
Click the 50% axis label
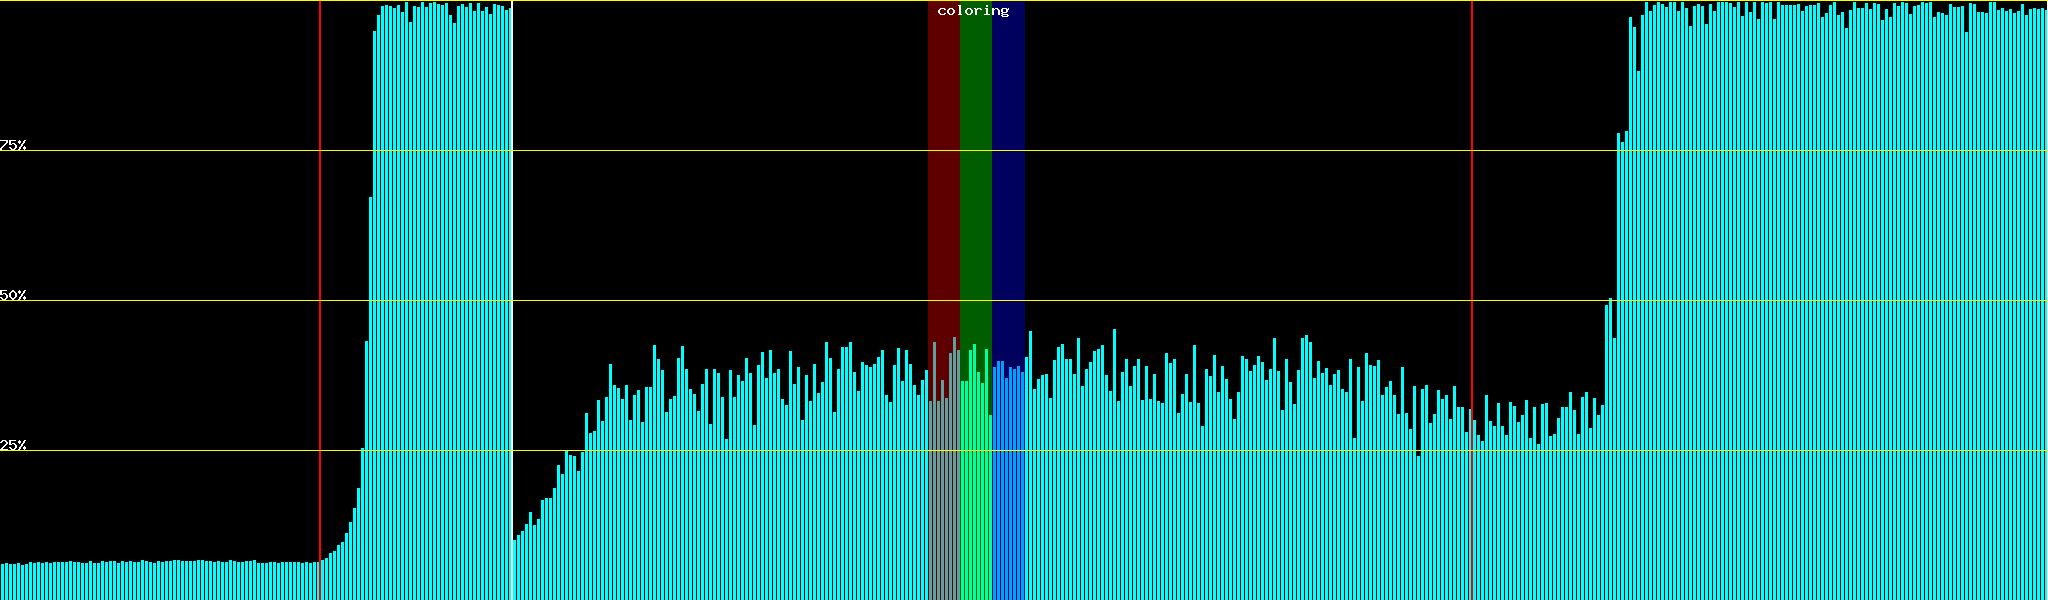(13, 295)
